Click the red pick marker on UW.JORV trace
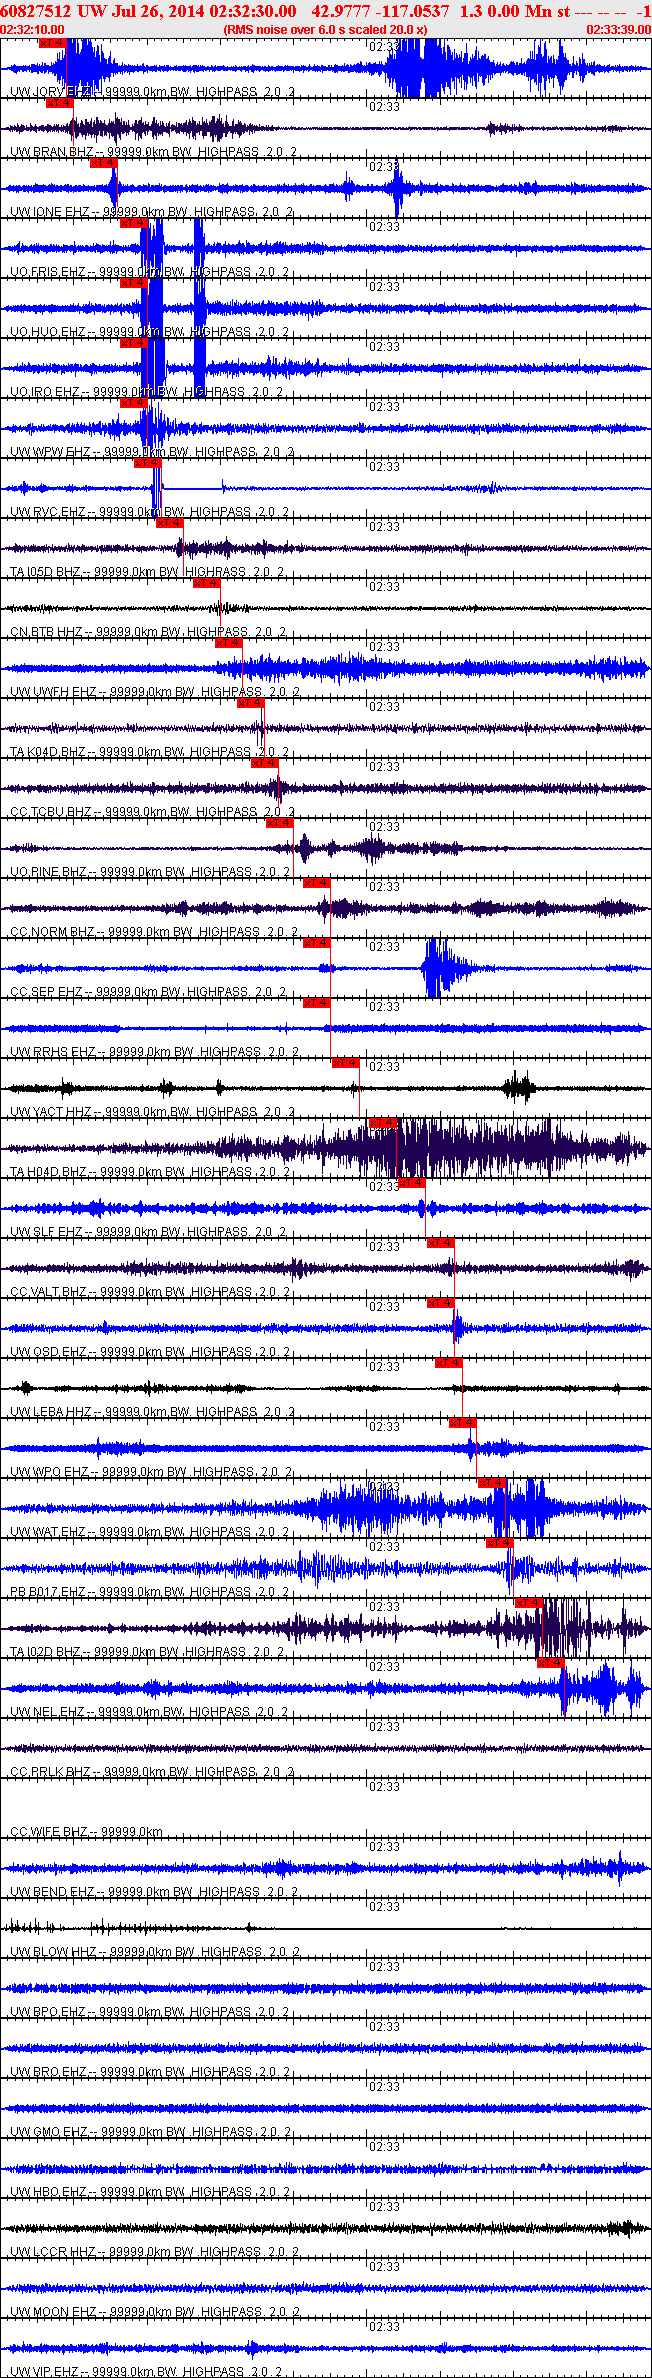The width and height of the screenshot is (652, 2378). [52, 43]
